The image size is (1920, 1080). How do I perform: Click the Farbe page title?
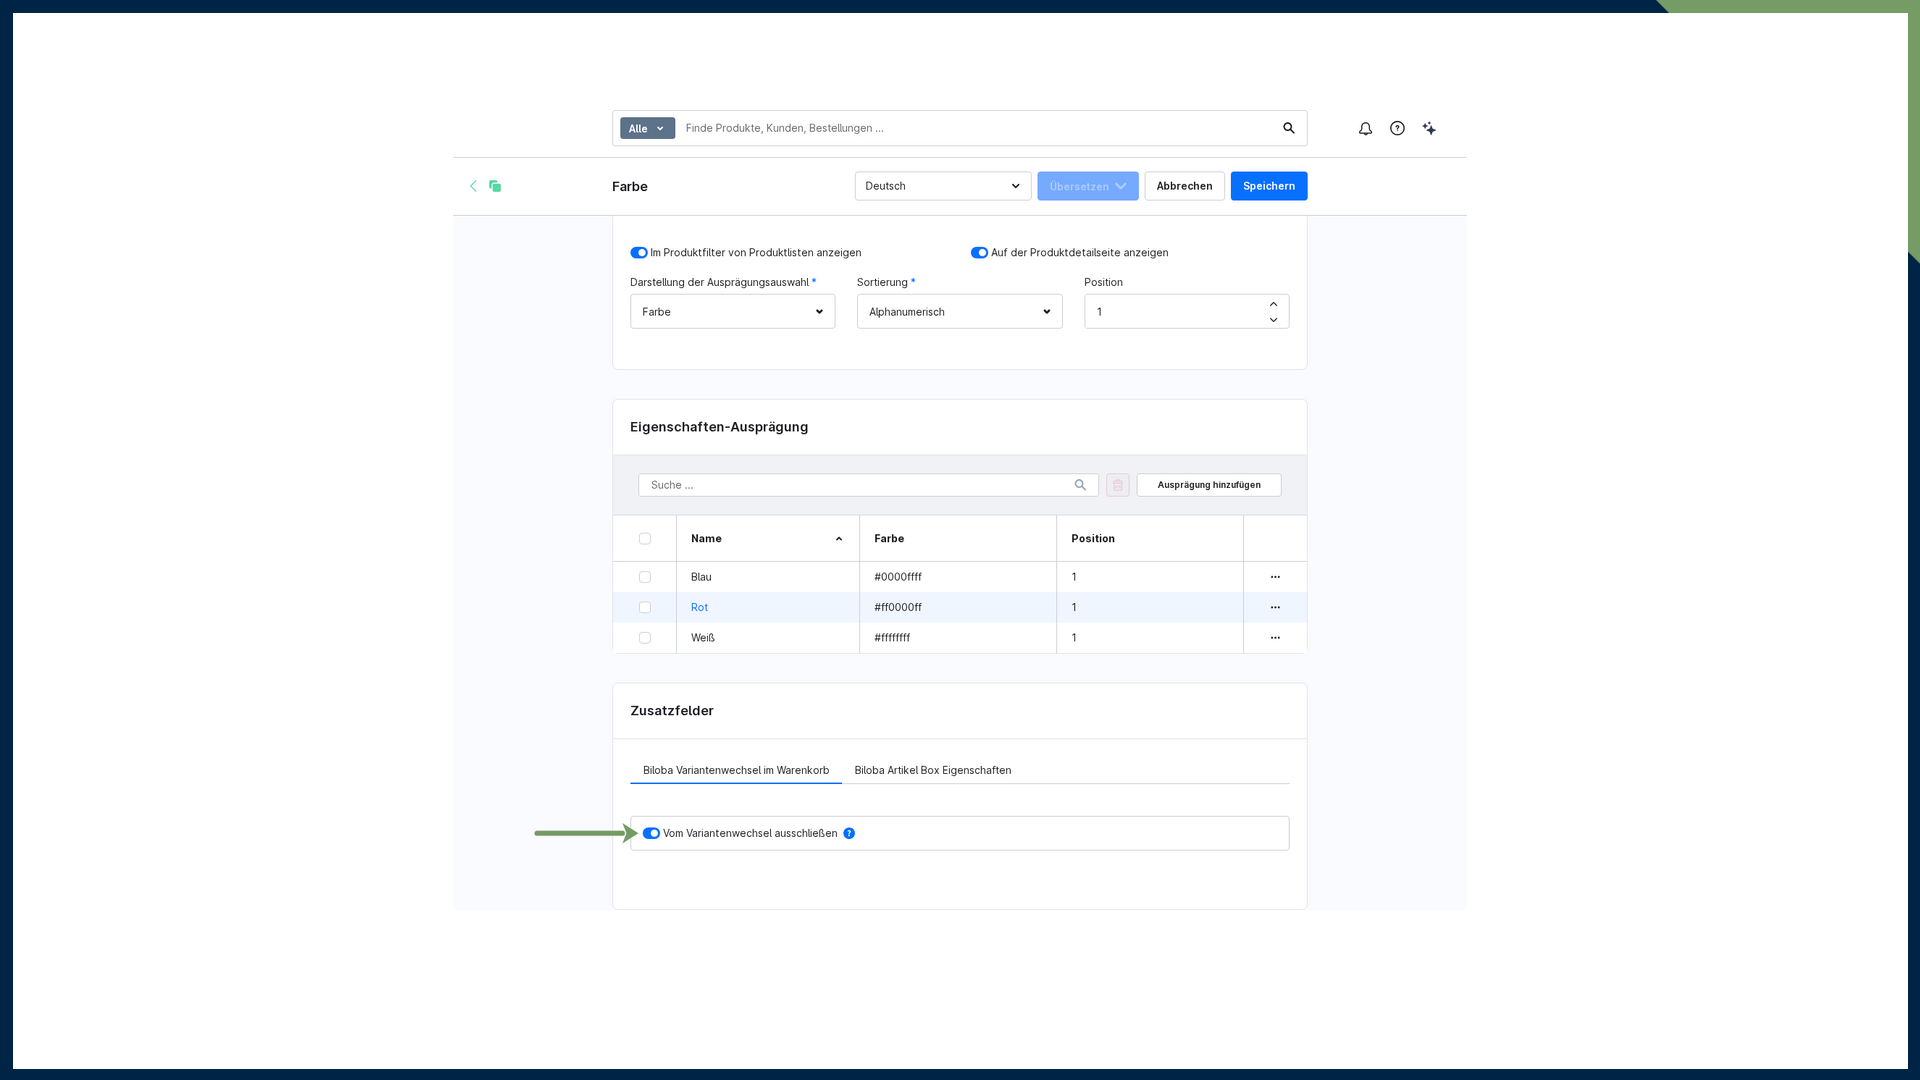(x=630, y=187)
